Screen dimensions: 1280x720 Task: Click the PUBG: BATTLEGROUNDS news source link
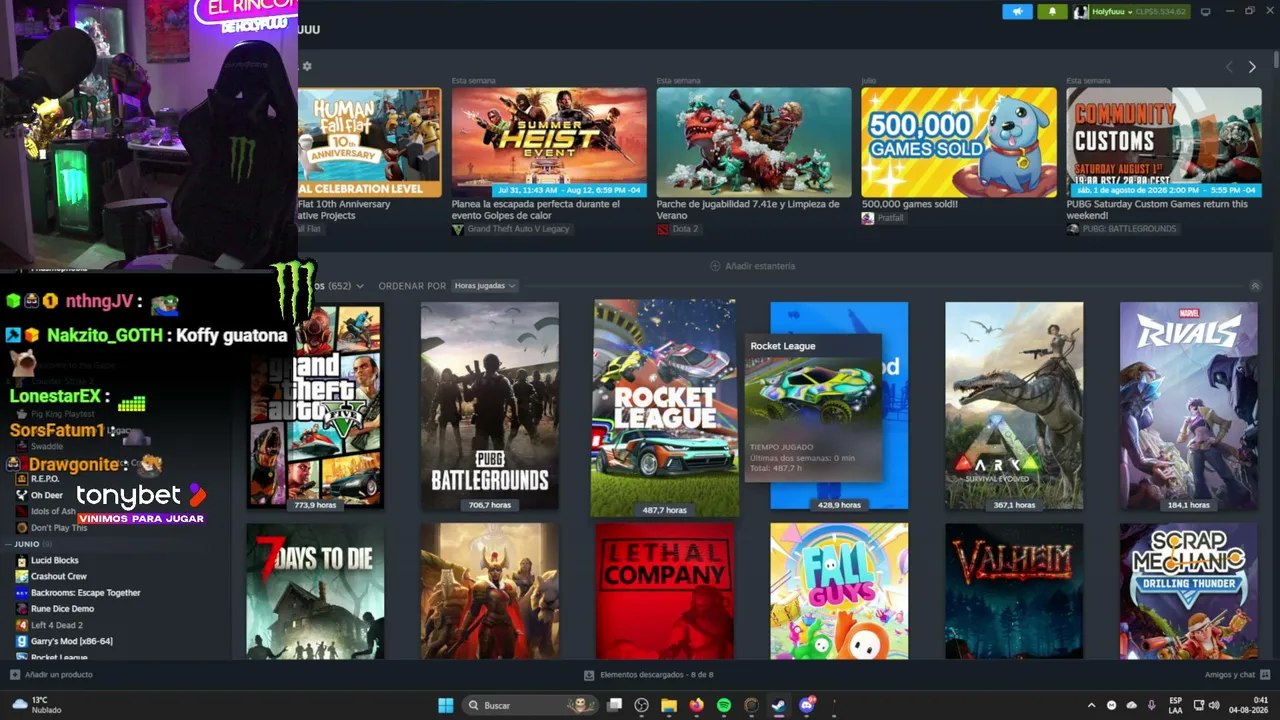(1129, 229)
